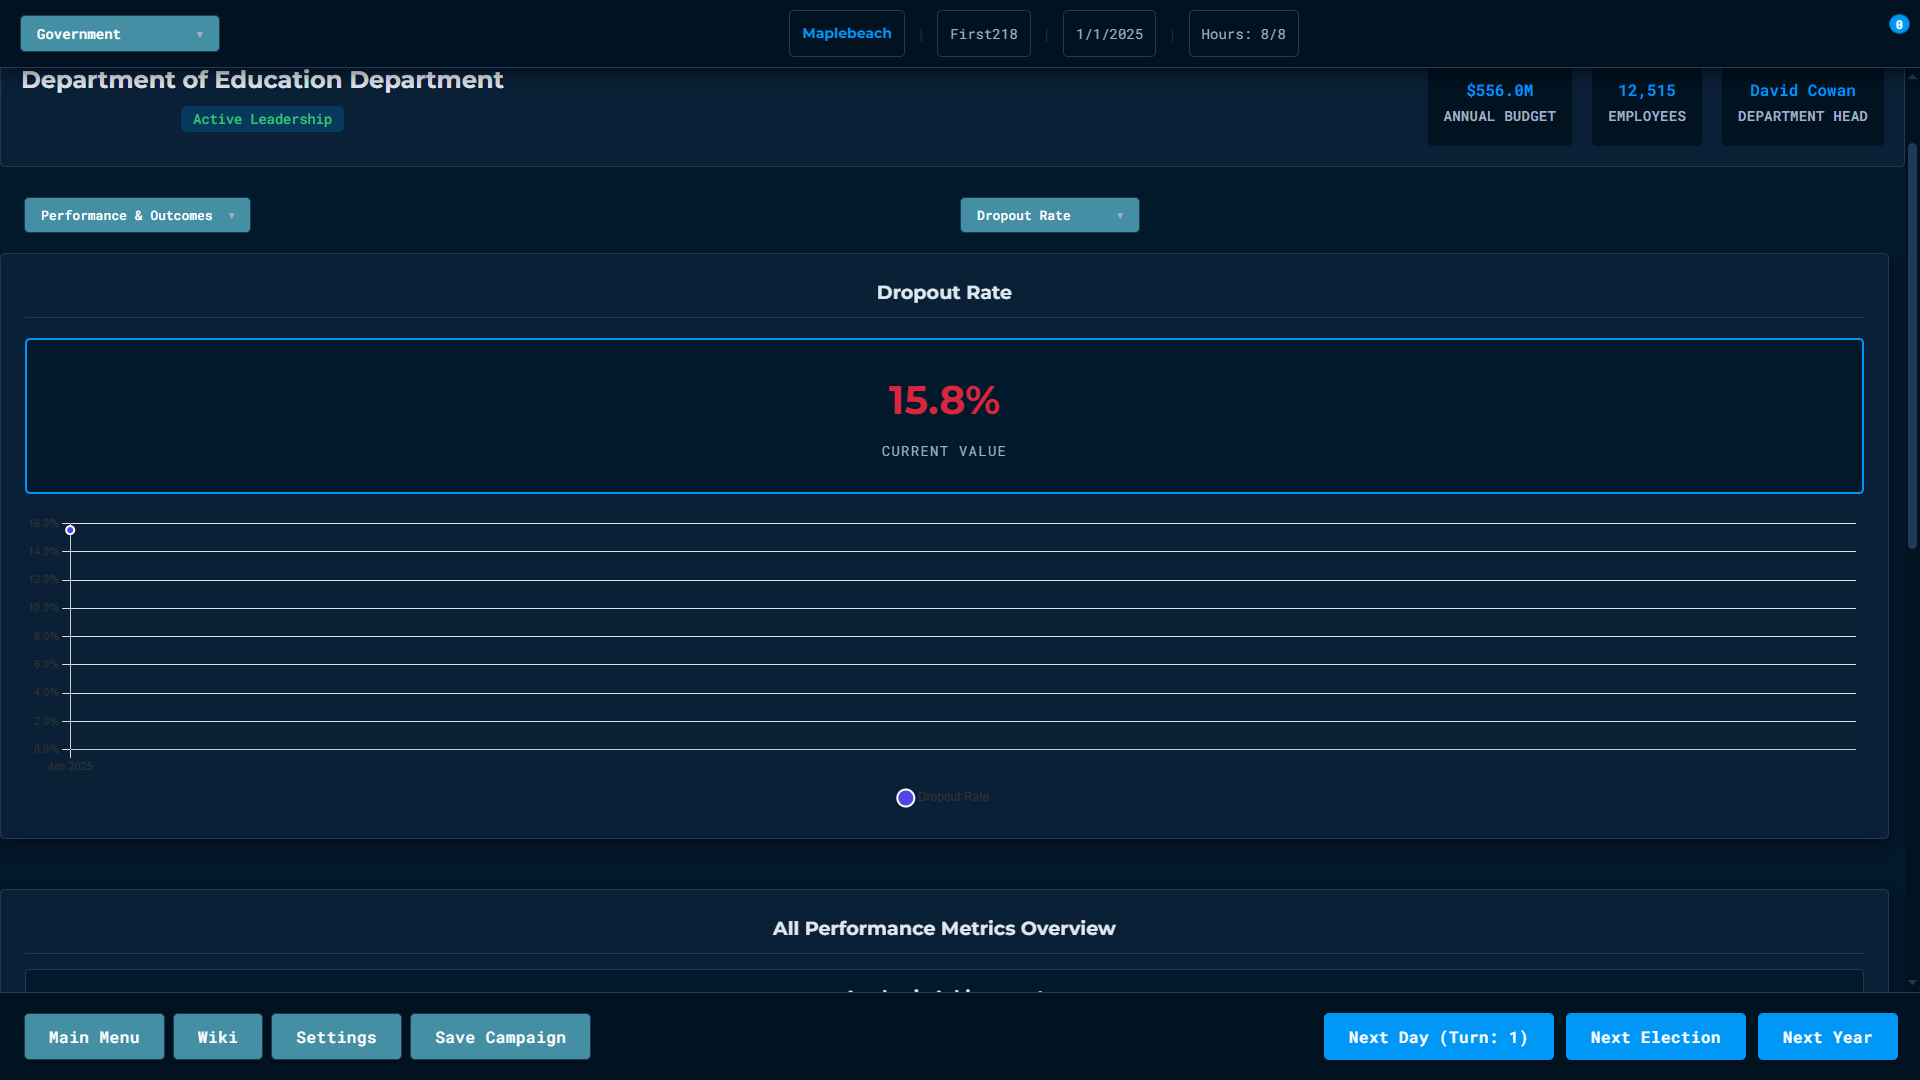Viewport: 1920px width, 1080px height.
Task: Open the Wiki page
Action: [217, 1037]
